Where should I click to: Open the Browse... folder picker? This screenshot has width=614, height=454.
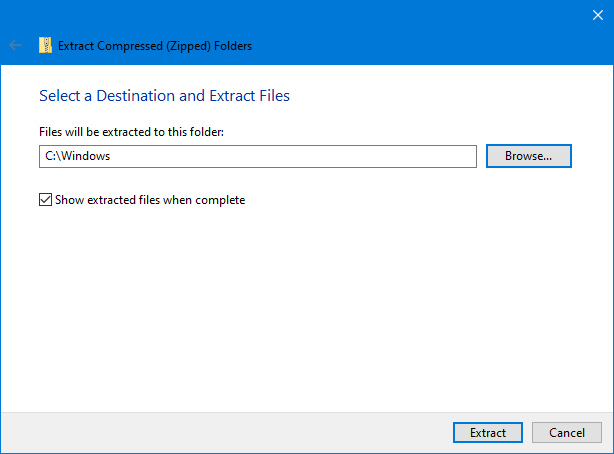pyautogui.click(x=528, y=156)
